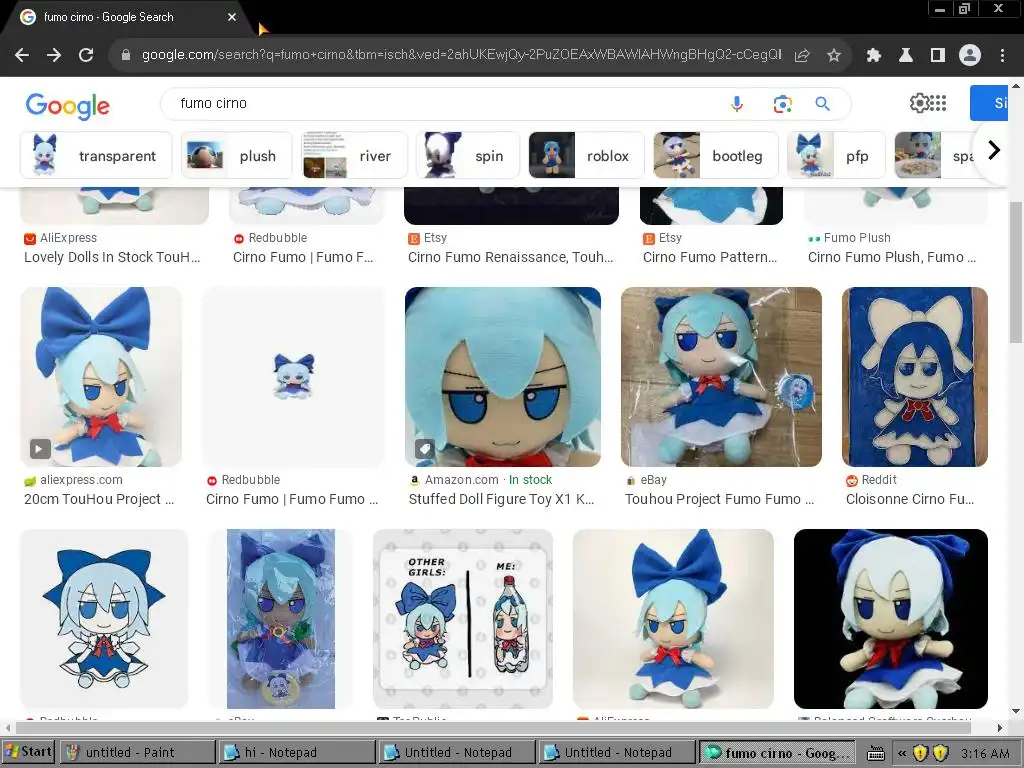Open Cirno Fumo Plush, Fumo ... link
Viewport: 1024px width, 768px height.
[x=892, y=257]
